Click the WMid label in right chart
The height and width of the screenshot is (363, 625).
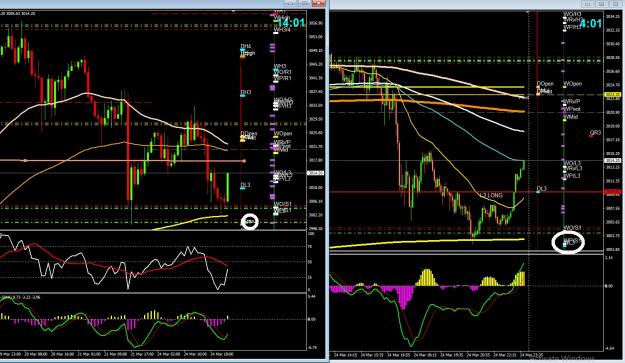571,117
